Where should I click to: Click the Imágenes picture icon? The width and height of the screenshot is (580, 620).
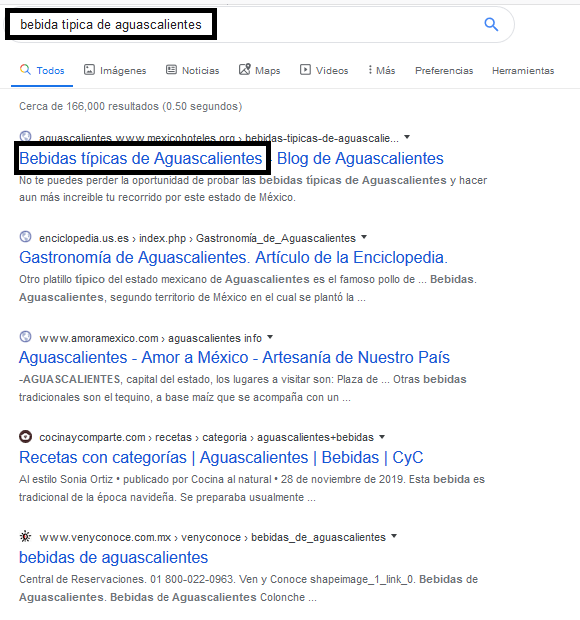pyautogui.click(x=89, y=70)
